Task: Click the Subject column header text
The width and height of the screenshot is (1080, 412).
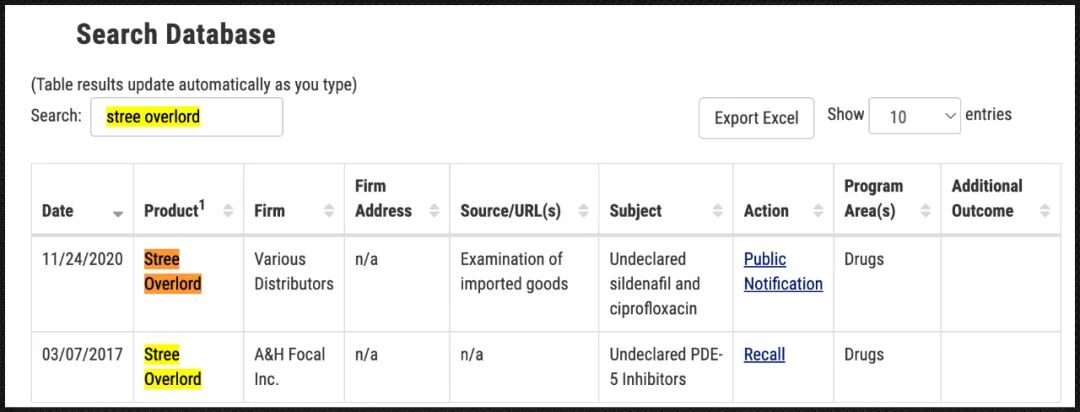Action: pyautogui.click(x=635, y=211)
